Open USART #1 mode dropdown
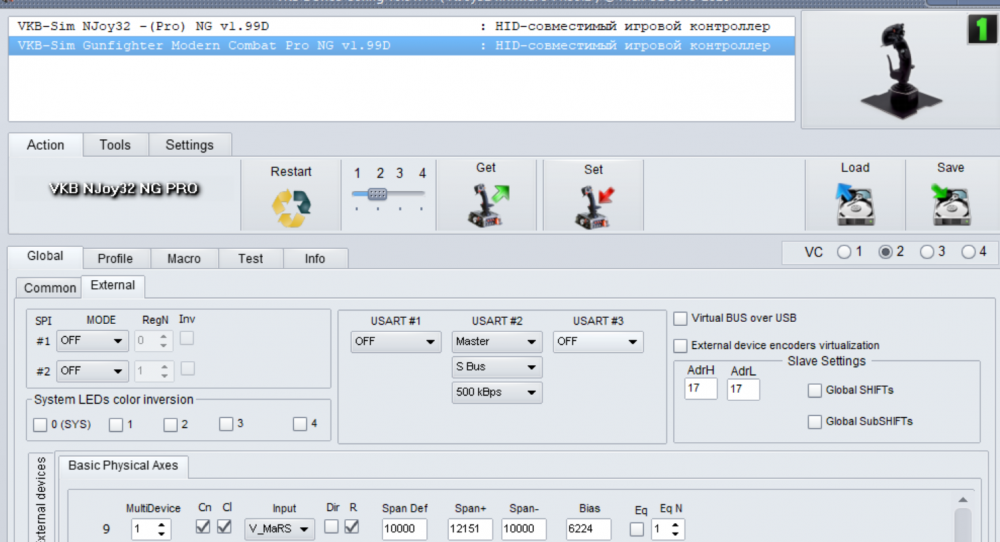The image size is (1000, 542). click(395, 342)
